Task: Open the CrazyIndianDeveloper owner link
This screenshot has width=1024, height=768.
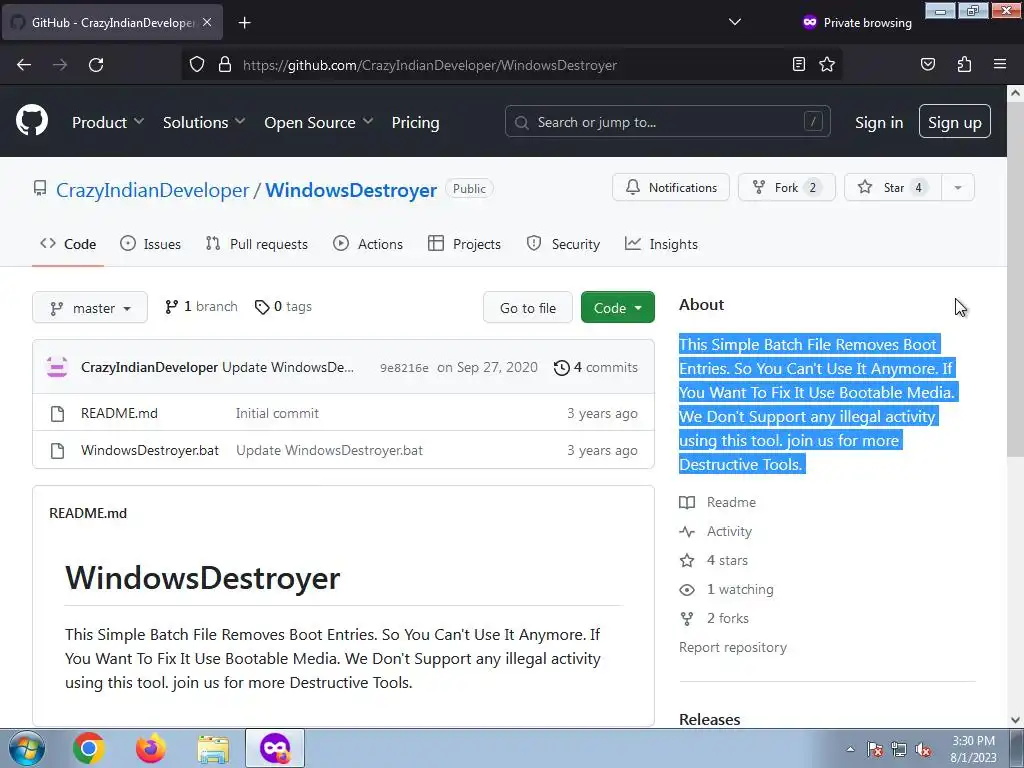Action: (x=152, y=190)
